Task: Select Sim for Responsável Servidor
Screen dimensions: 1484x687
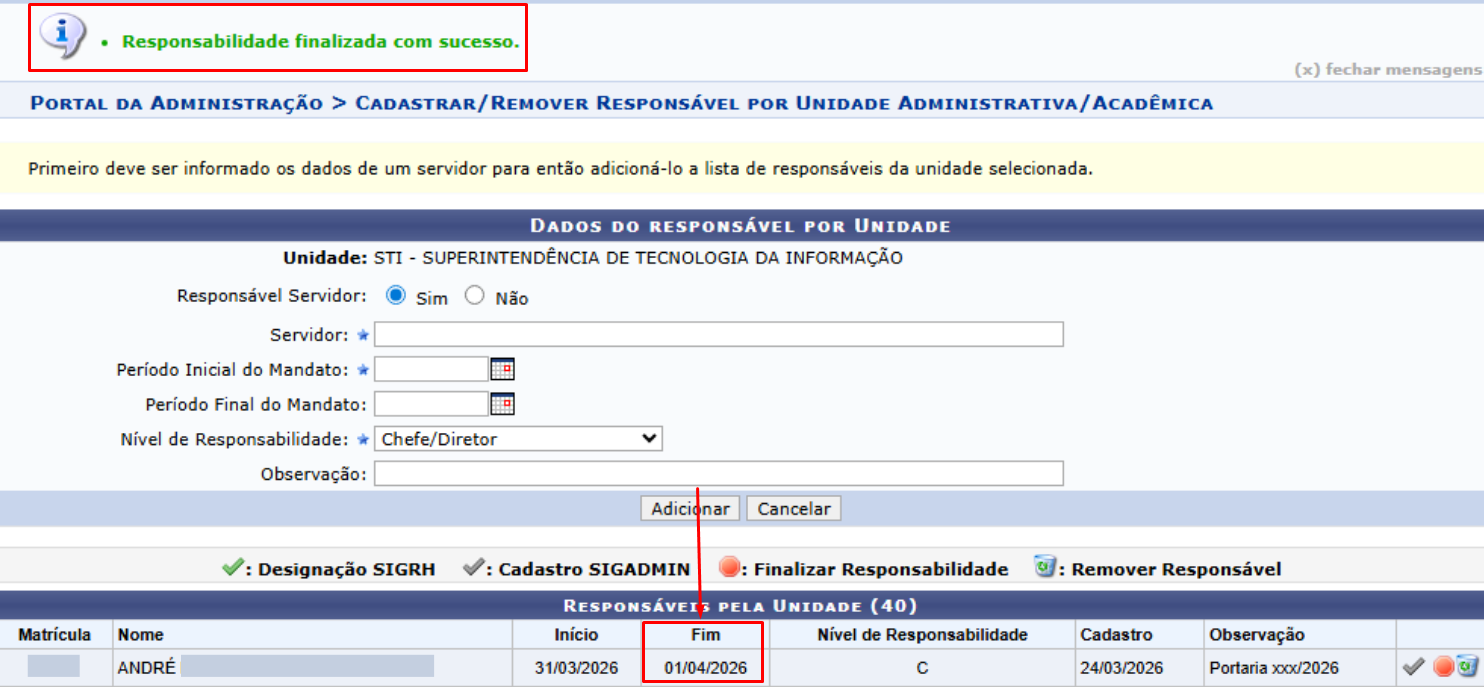Action: [396, 296]
